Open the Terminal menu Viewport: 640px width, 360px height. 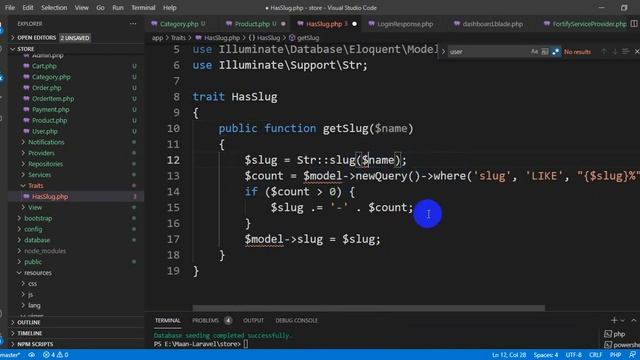pyautogui.click(x=143, y=8)
